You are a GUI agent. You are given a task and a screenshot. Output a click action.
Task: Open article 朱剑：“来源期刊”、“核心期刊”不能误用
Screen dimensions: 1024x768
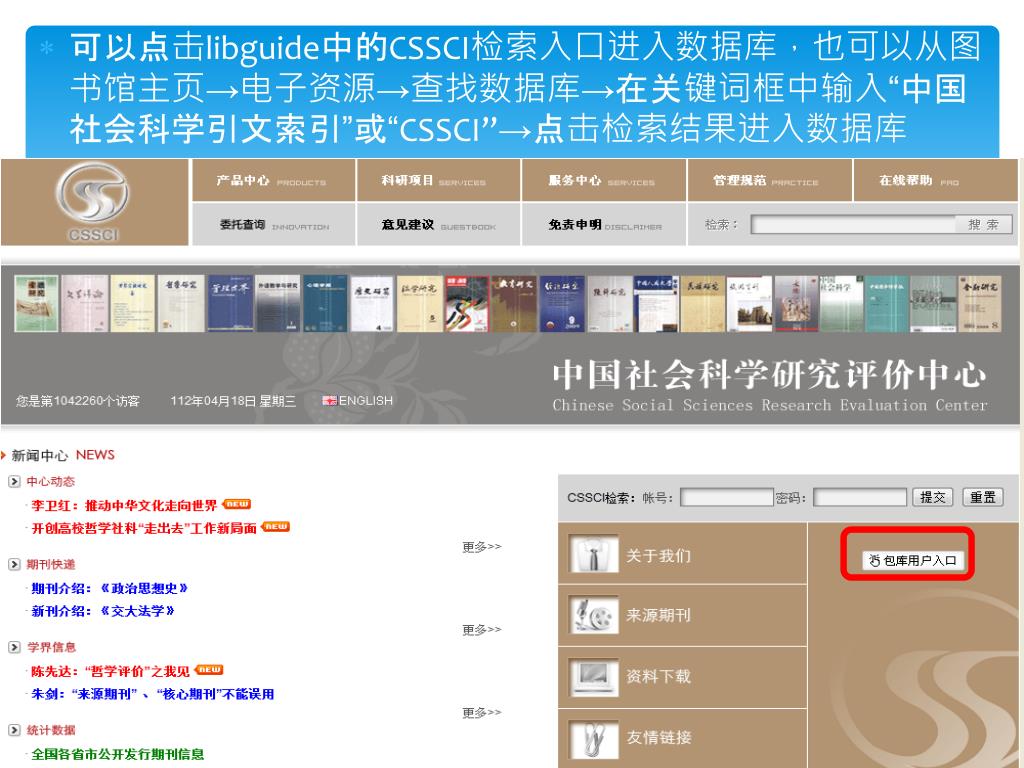pos(153,694)
